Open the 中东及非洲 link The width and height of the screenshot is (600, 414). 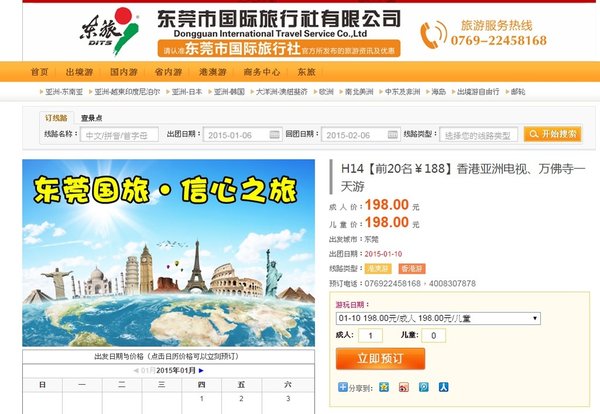pyautogui.click(x=402, y=92)
